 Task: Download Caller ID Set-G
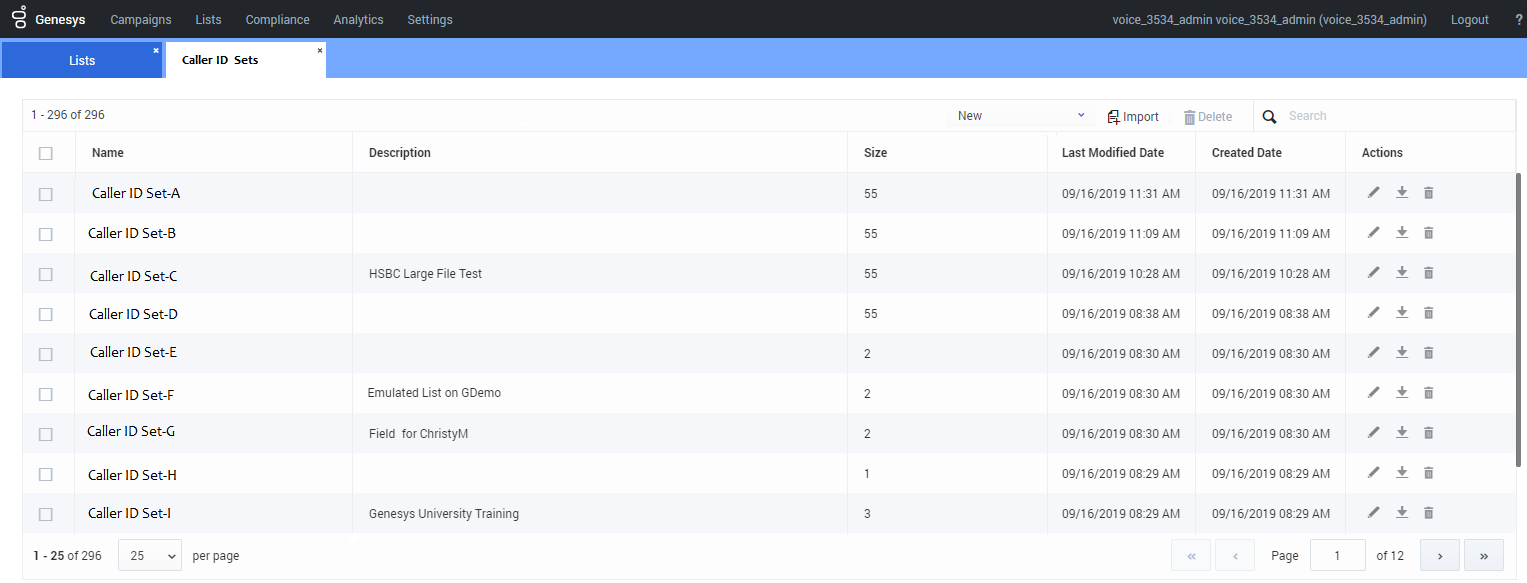tap(1402, 433)
